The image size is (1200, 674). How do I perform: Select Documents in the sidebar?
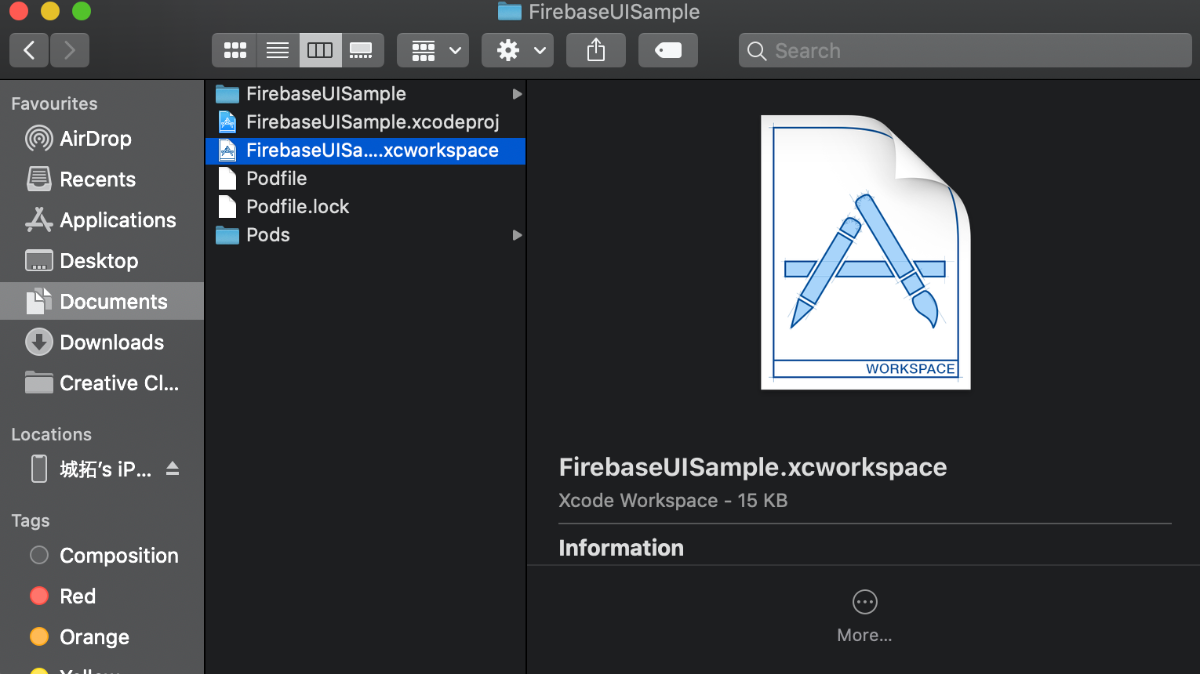coord(102,302)
